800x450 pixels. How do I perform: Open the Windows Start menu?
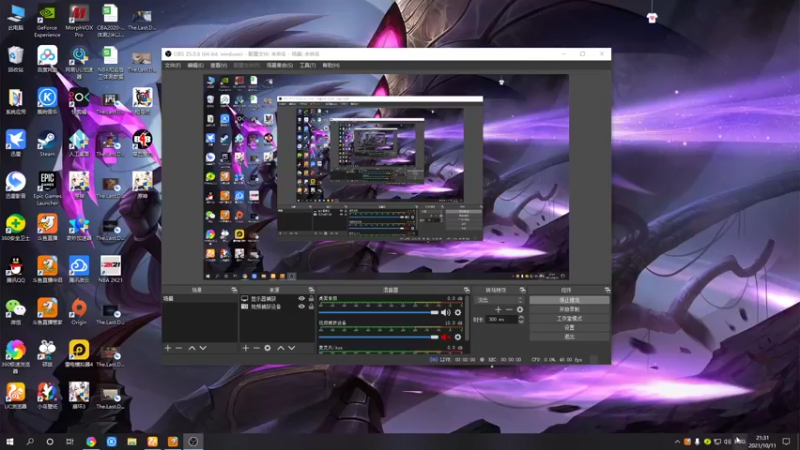10,442
